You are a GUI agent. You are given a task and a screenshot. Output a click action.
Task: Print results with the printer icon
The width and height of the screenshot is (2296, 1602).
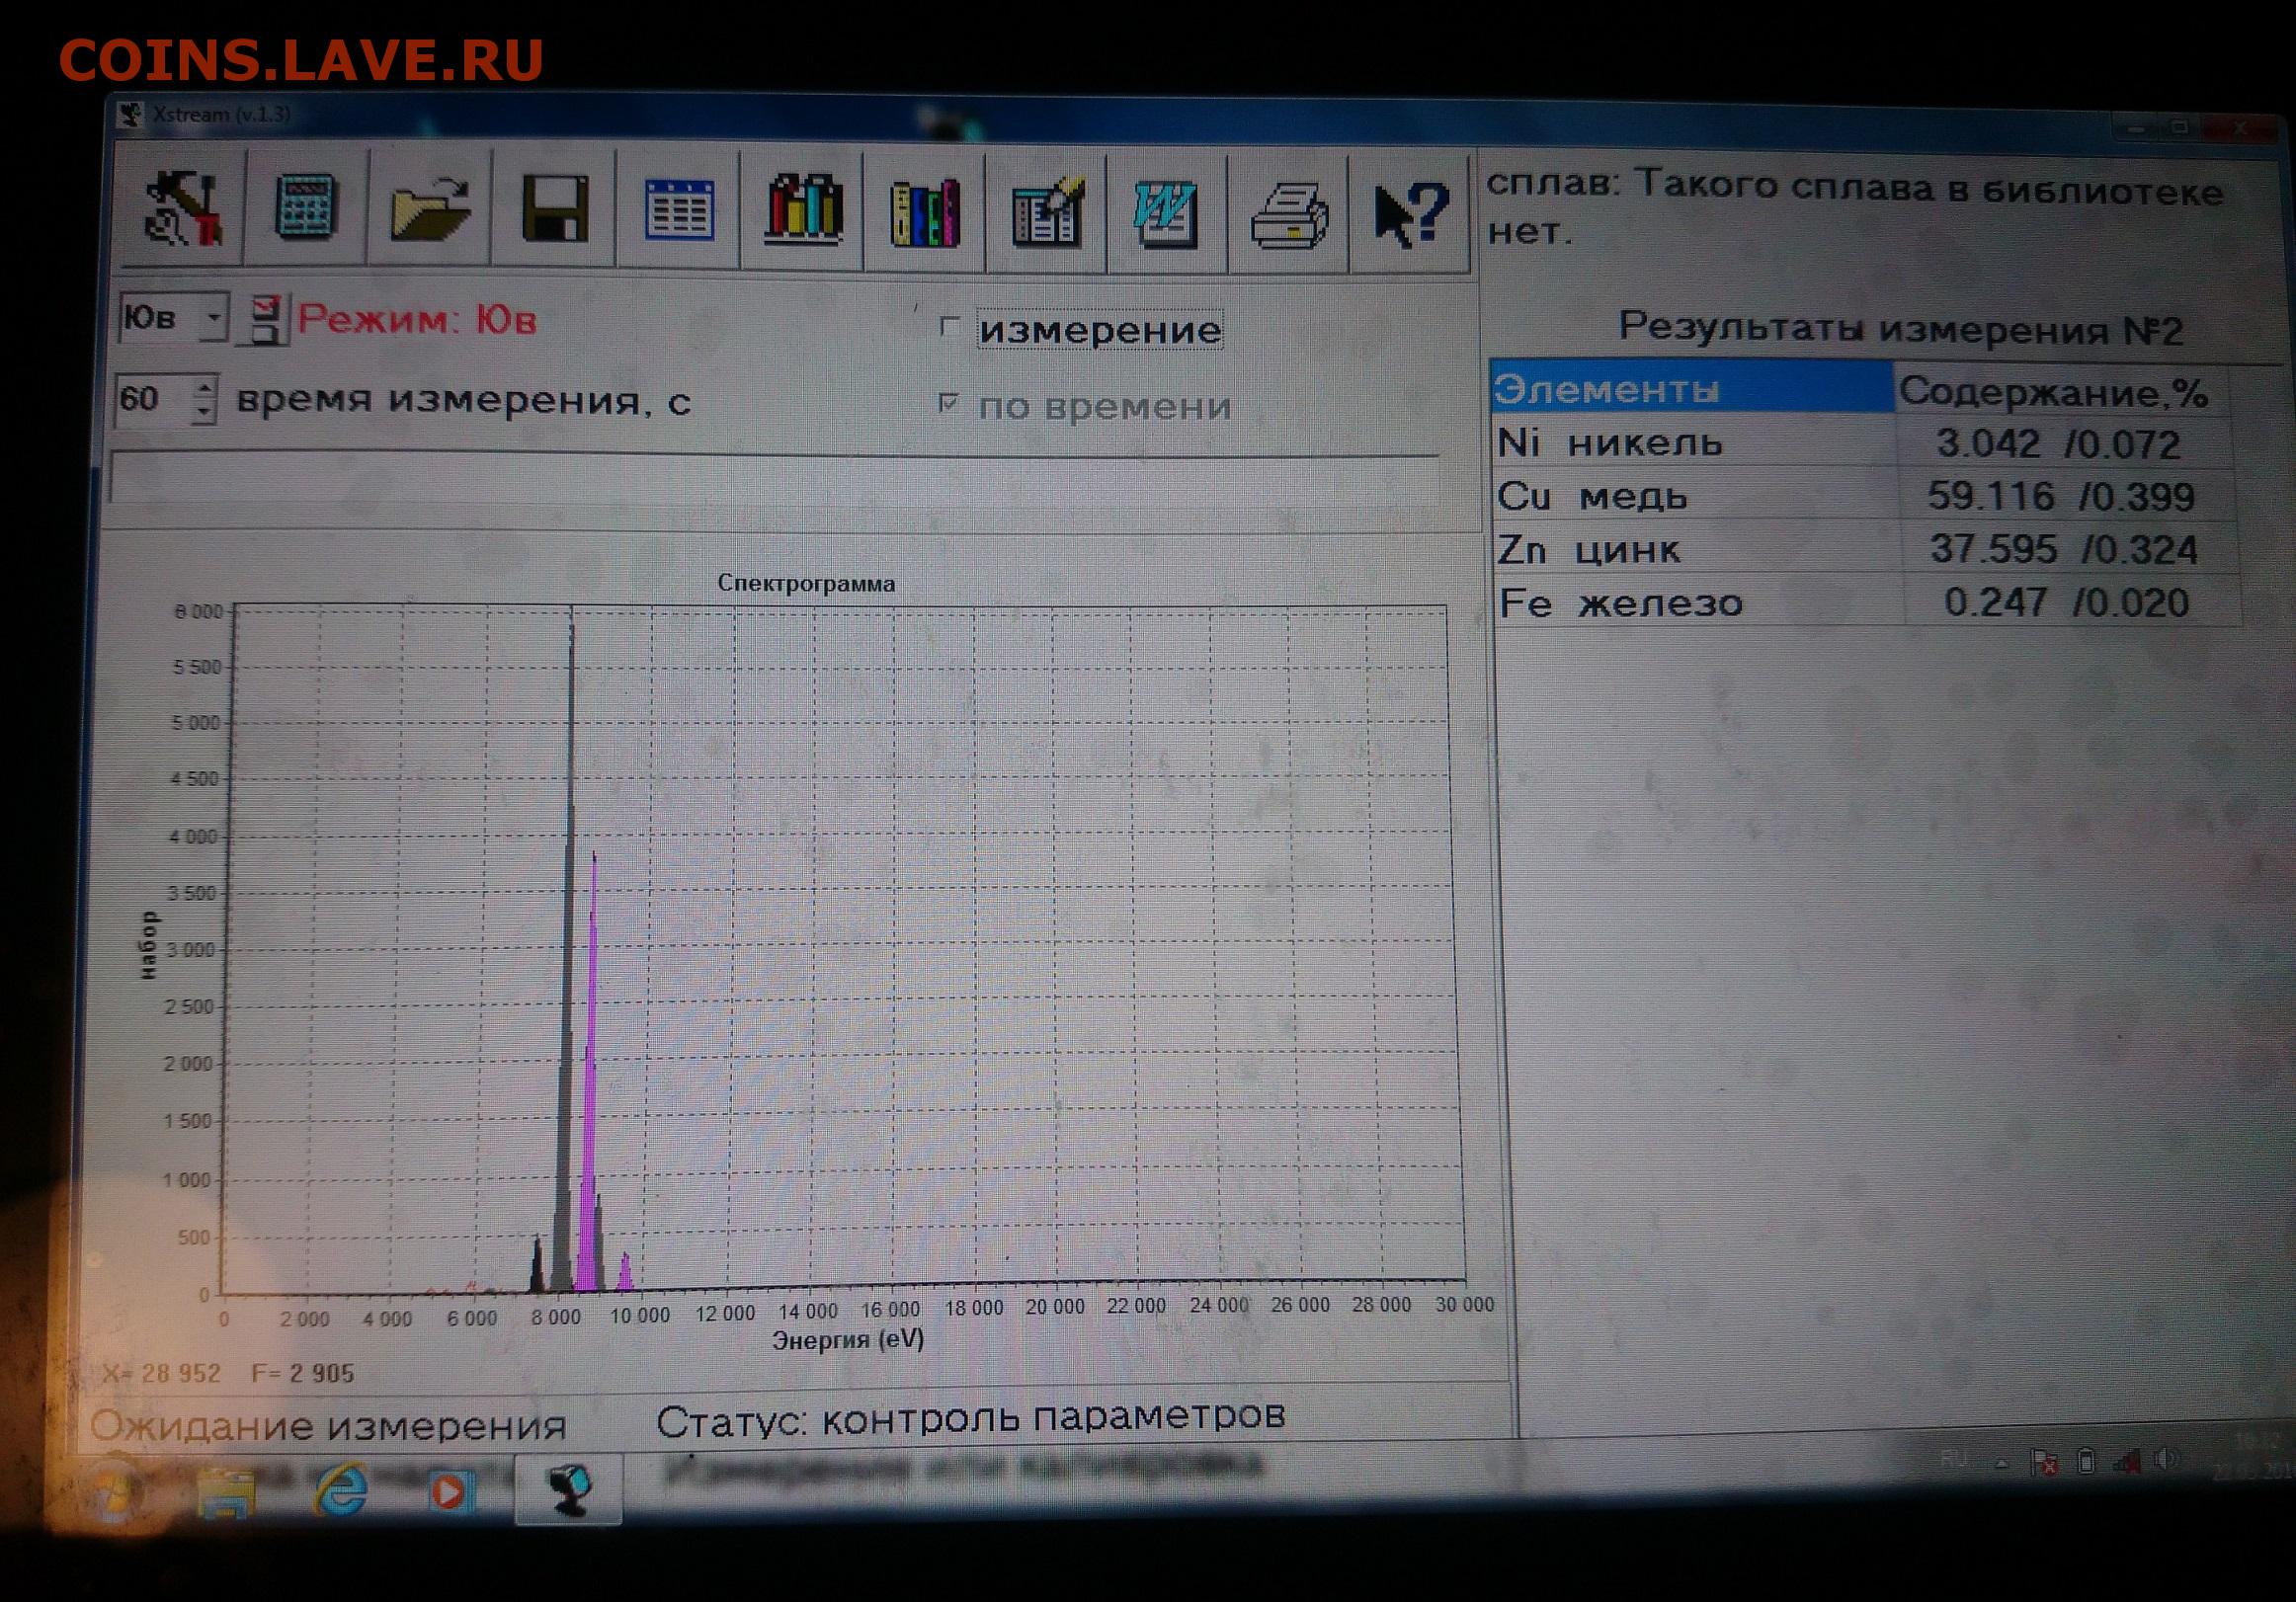pyautogui.click(x=1288, y=215)
